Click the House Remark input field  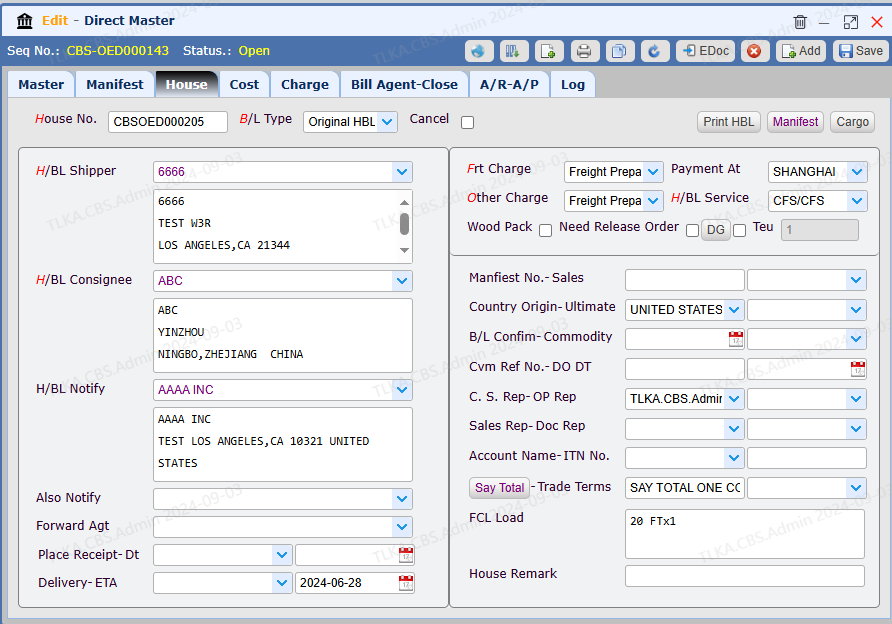pos(745,576)
